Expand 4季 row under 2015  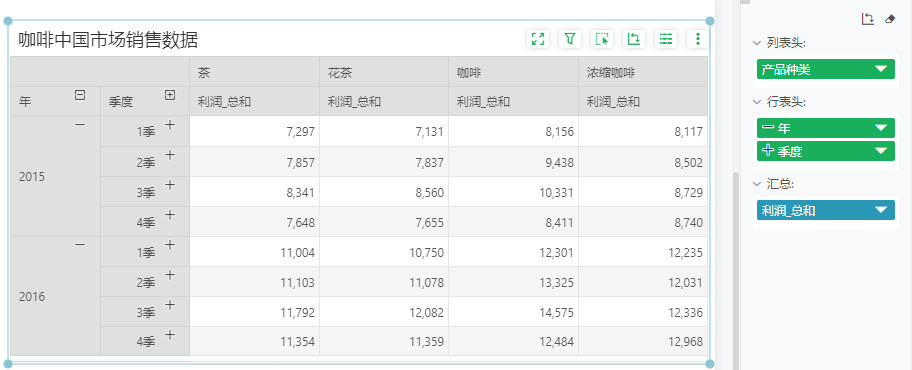170,215
